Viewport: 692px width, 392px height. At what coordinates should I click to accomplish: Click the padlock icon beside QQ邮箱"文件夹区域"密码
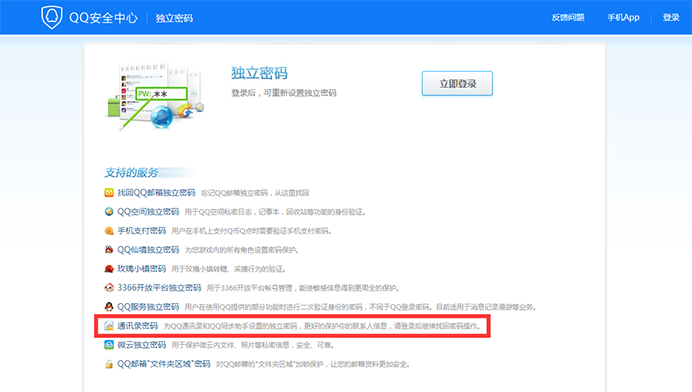(x=109, y=364)
